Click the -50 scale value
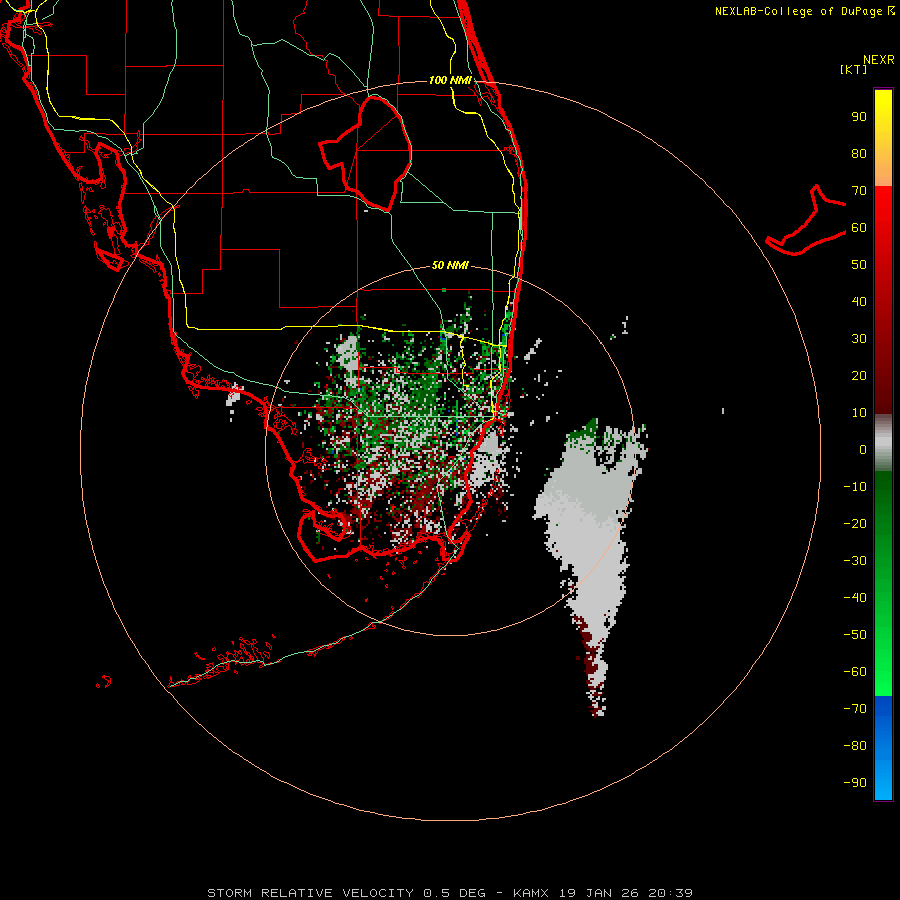Viewport: 900px width, 900px height. pyautogui.click(x=855, y=635)
